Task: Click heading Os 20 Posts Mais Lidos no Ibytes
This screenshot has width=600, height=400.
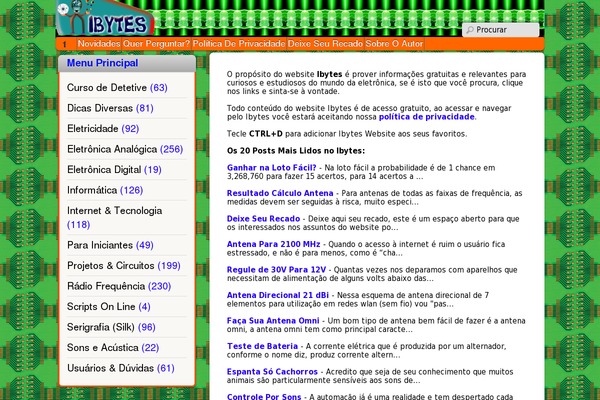Action: [296, 151]
